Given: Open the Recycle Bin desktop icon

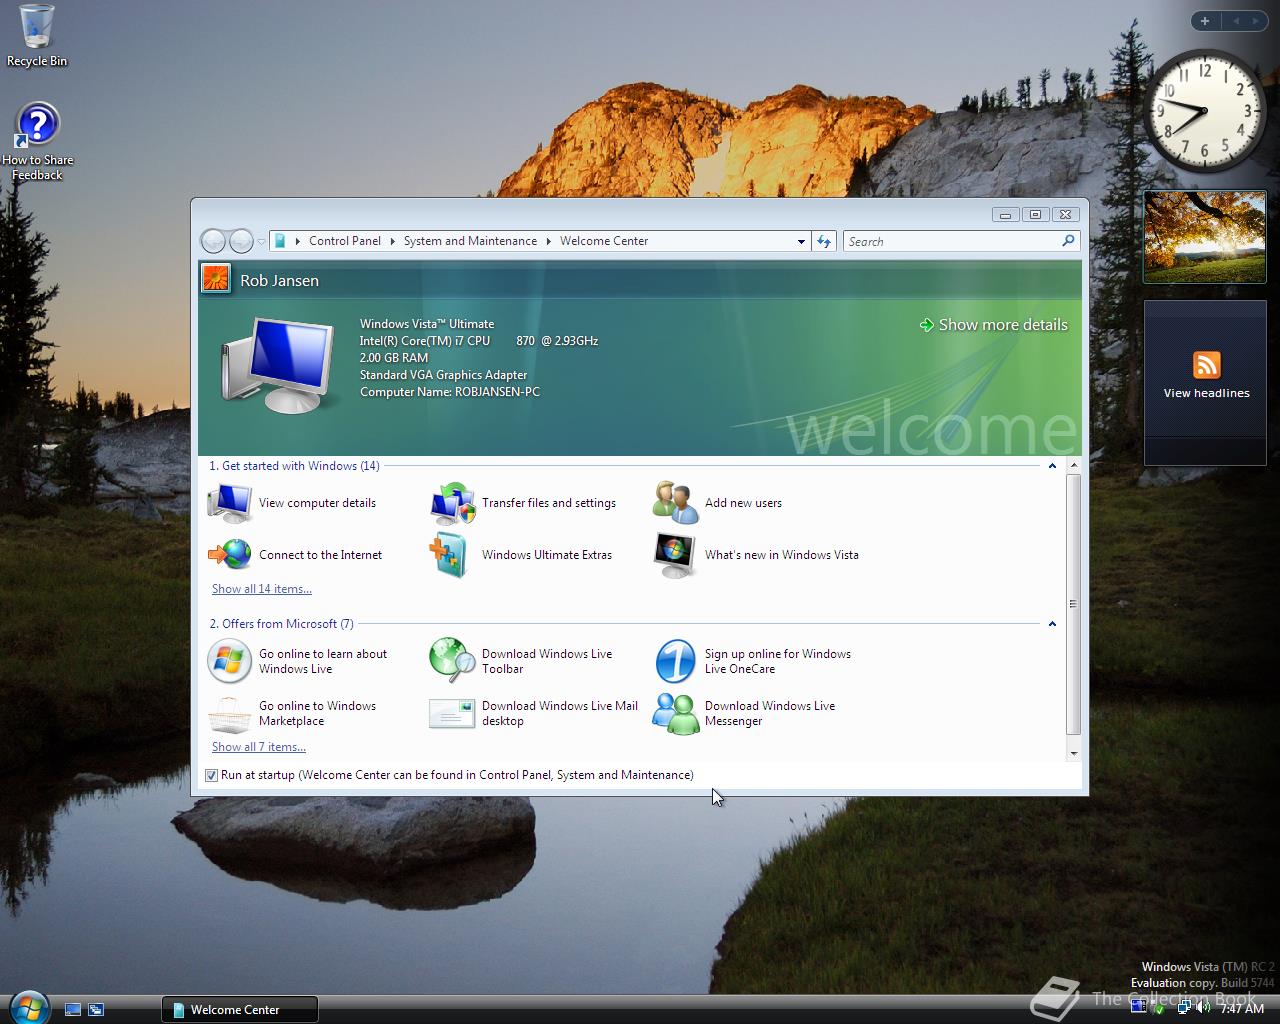Looking at the screenshot, I should pos(37,35).
